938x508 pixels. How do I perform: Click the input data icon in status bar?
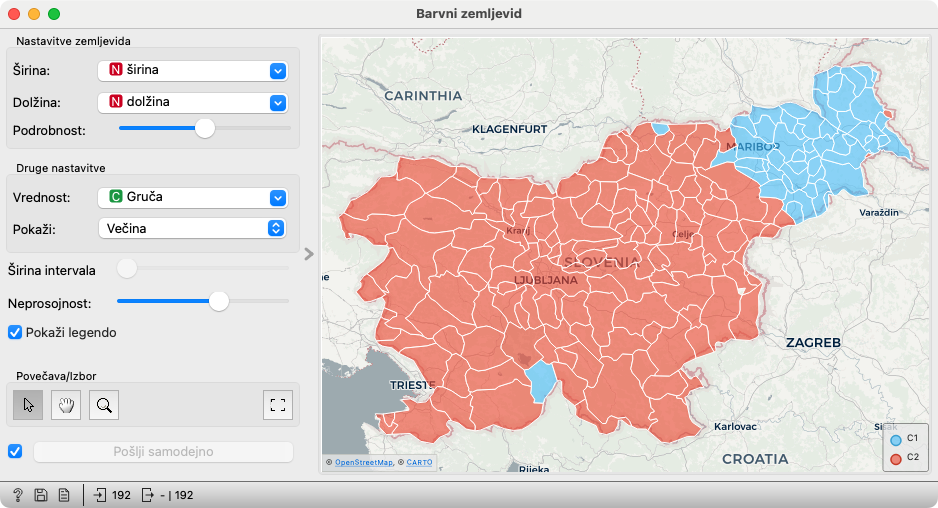pos(100,494)
